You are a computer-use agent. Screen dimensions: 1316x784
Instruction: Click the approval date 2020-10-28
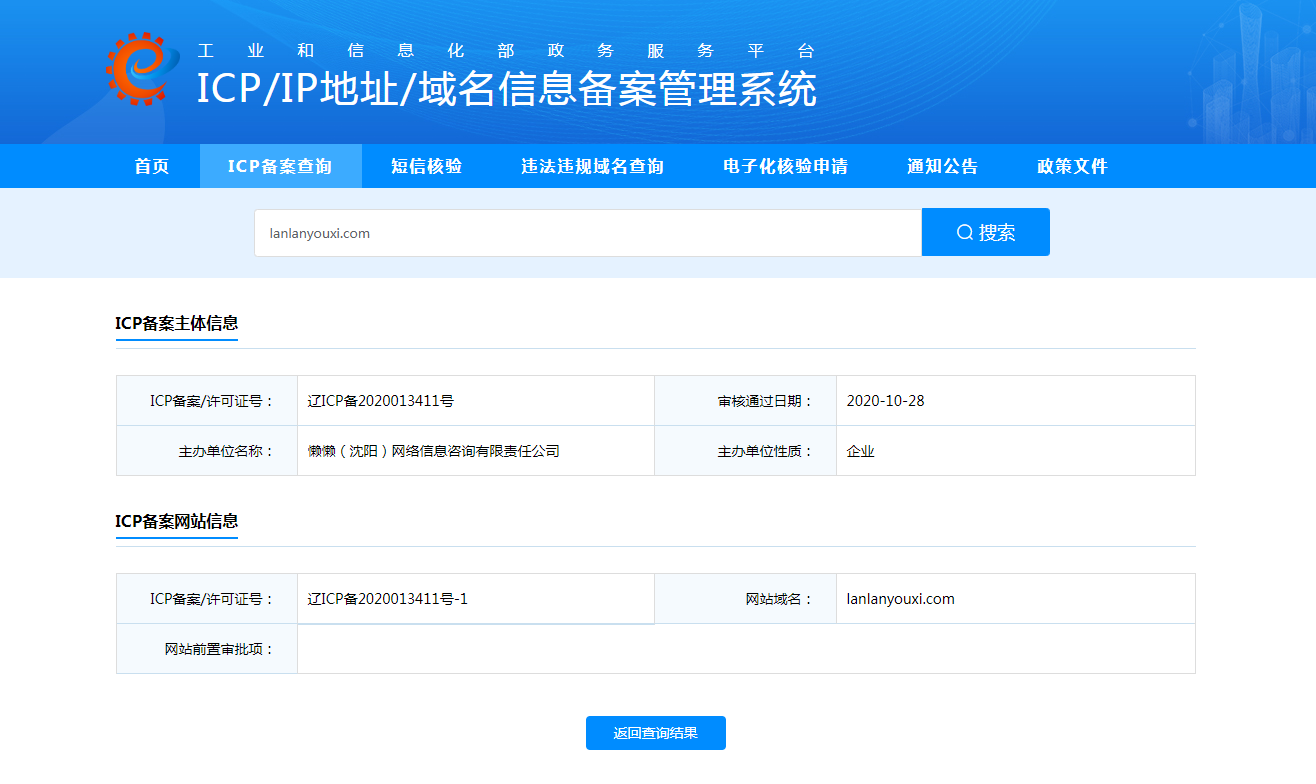pos(885,401)
